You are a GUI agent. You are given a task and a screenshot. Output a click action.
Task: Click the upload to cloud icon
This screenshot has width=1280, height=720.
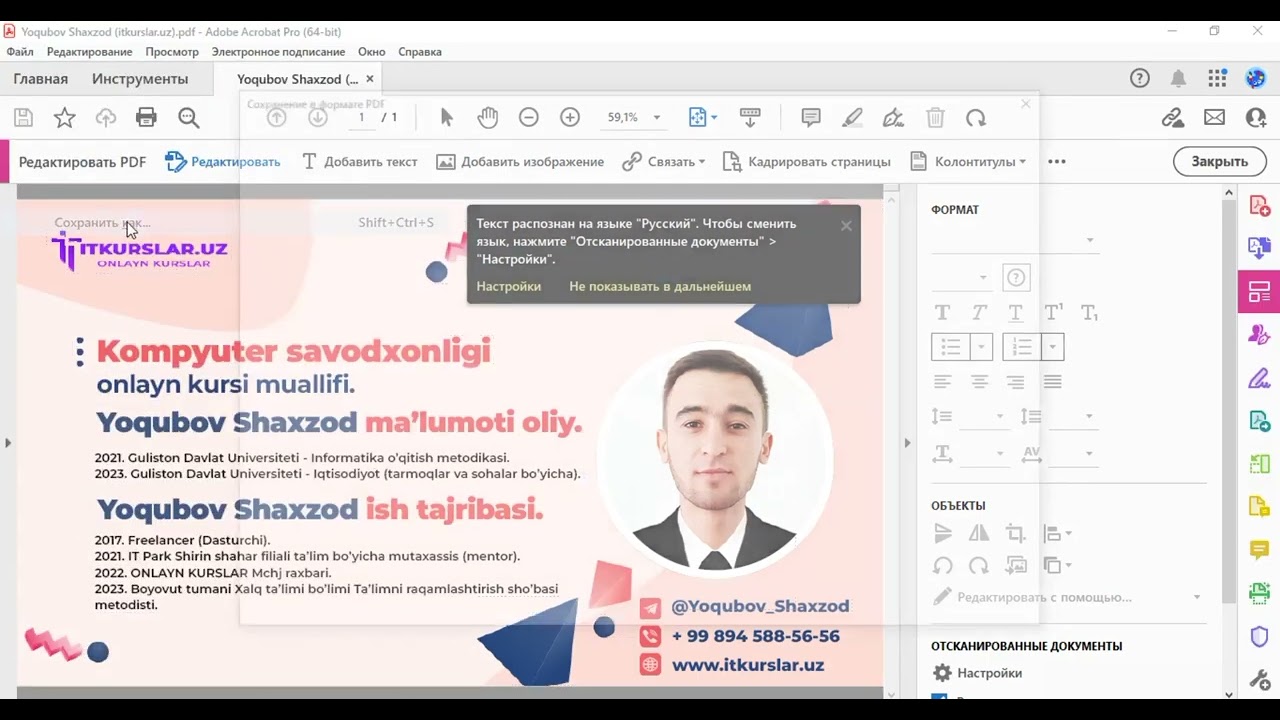pos(106,118)
